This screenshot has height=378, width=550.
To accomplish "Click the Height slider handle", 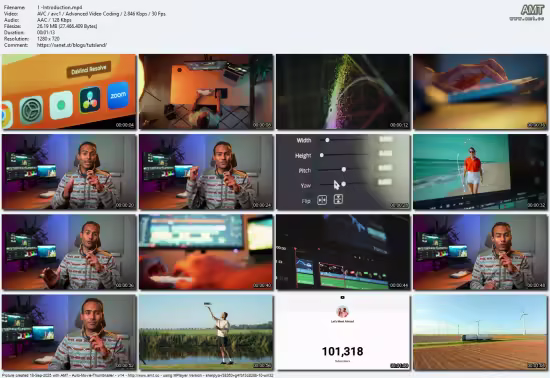I will click(x=321, y=155).
